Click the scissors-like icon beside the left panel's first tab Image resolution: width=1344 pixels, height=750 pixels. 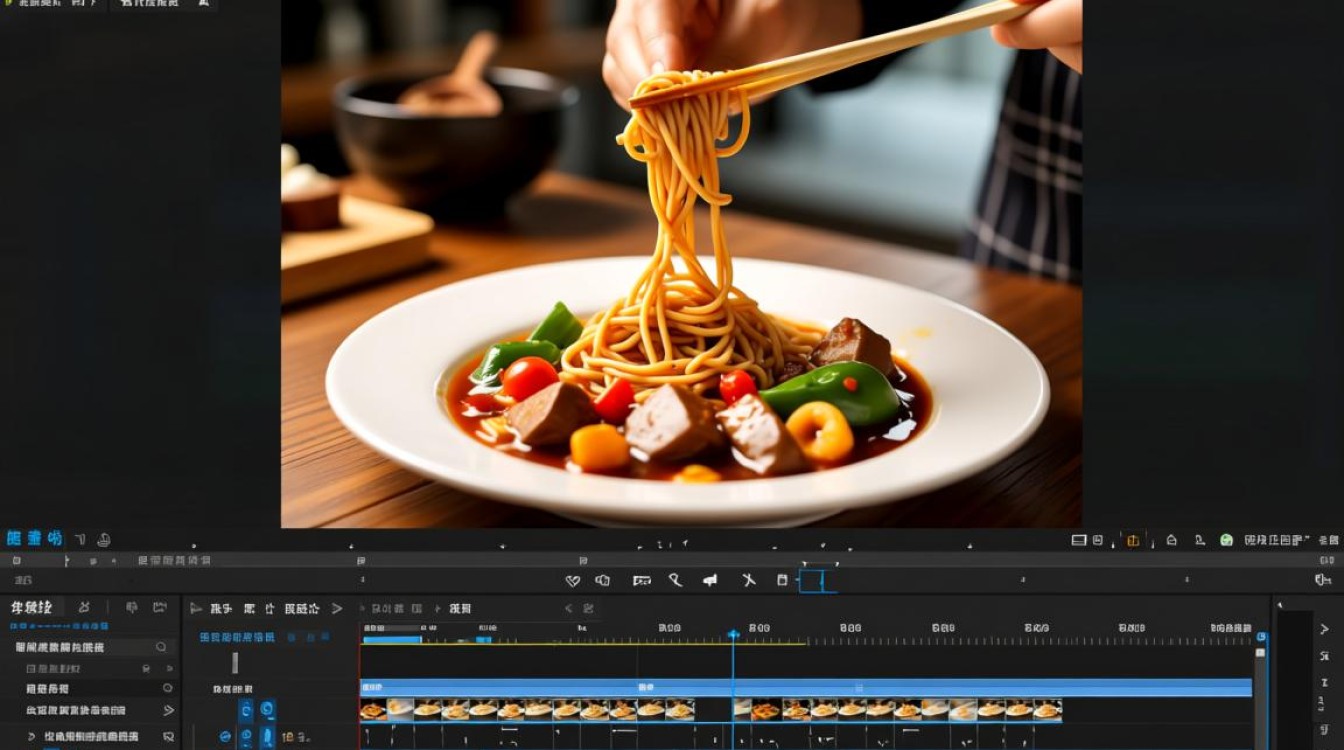(84, 607)
